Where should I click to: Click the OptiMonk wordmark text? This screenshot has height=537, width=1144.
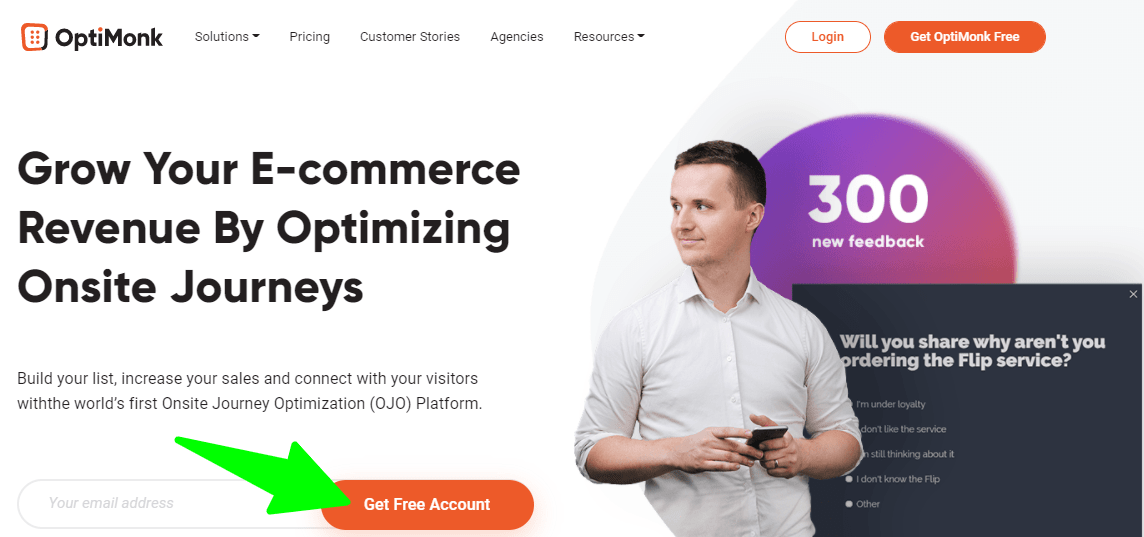pos(109,37)
